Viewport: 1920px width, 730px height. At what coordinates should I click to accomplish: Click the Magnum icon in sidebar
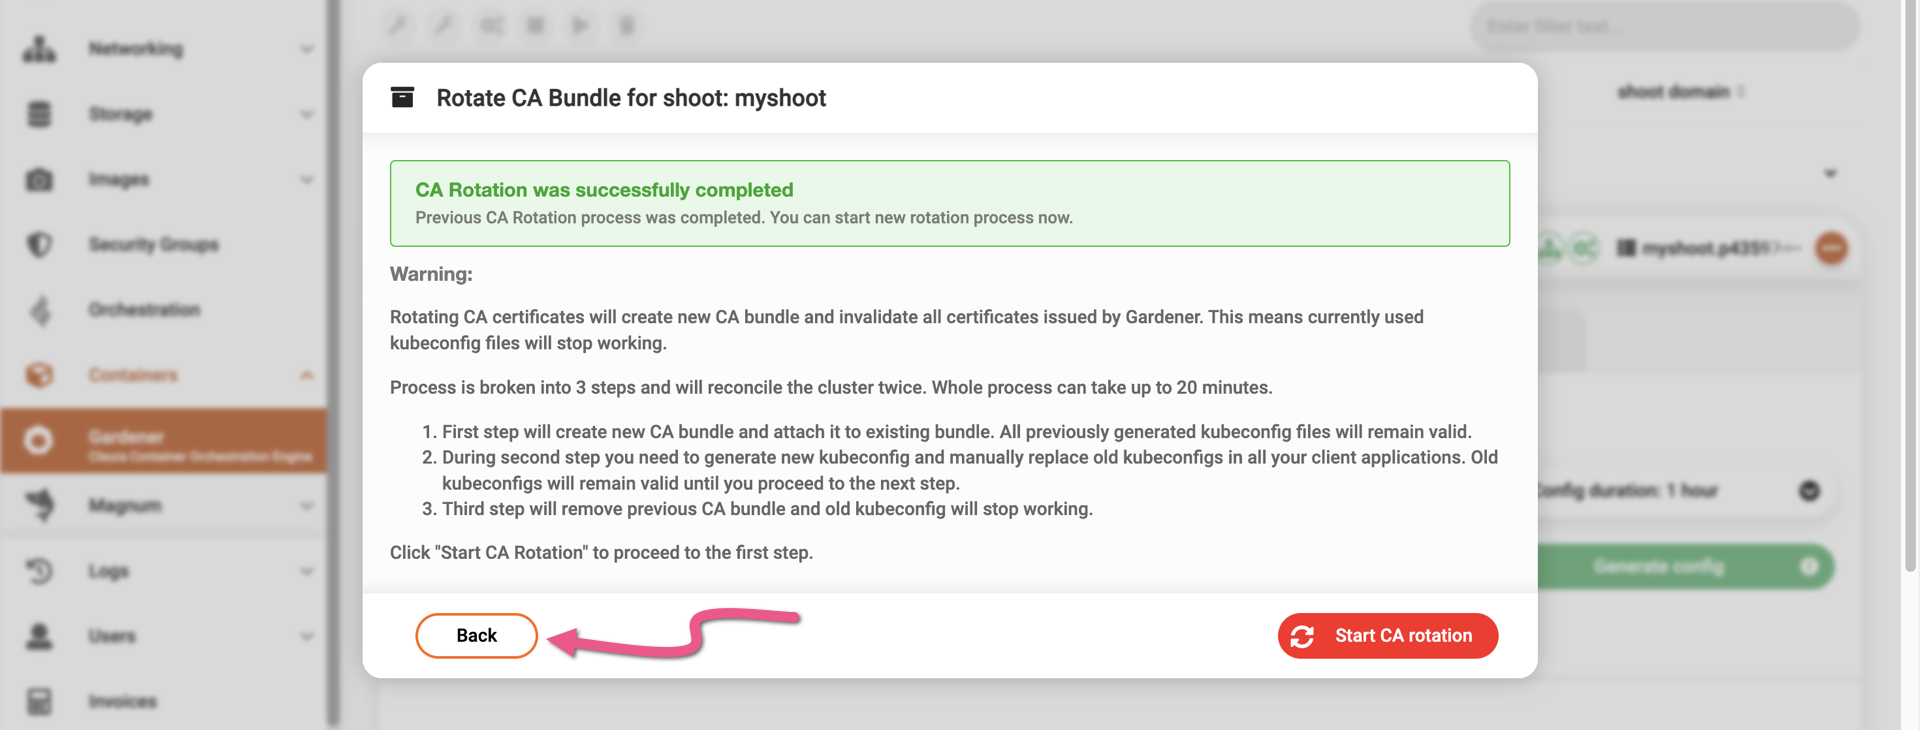(39, 505)
